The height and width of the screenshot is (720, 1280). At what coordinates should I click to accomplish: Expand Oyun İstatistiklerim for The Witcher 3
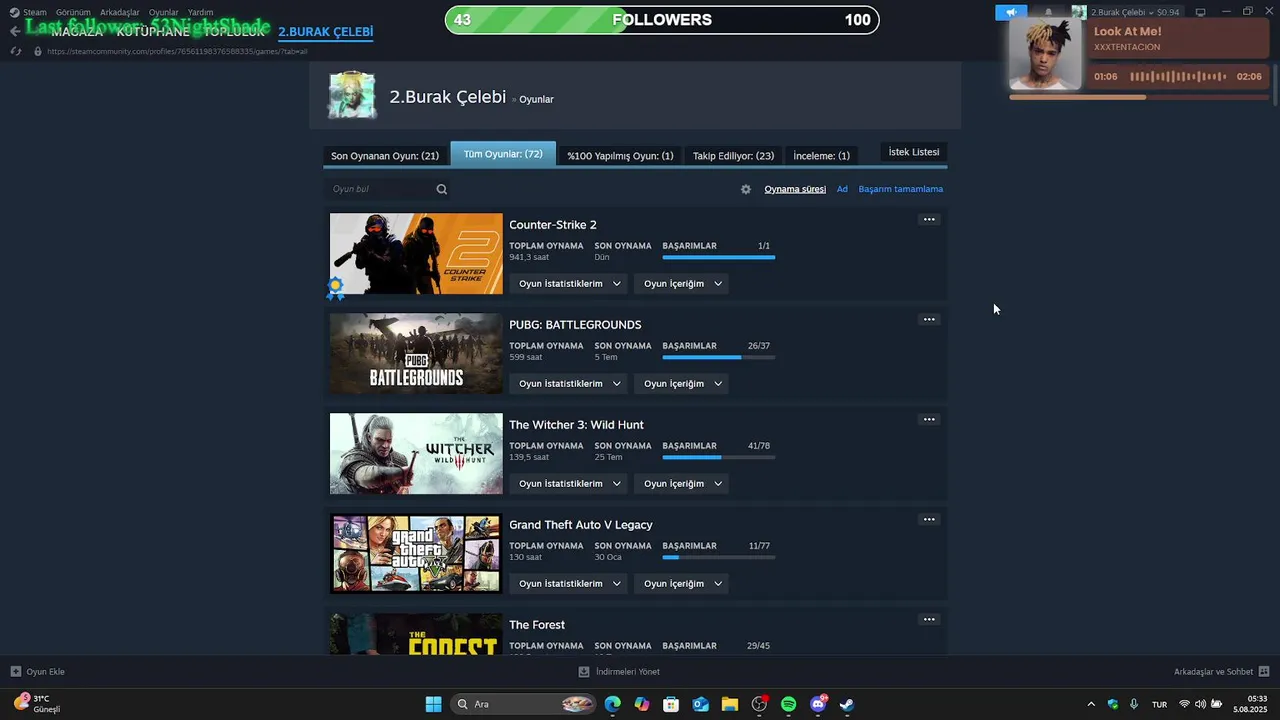(569, 484)
